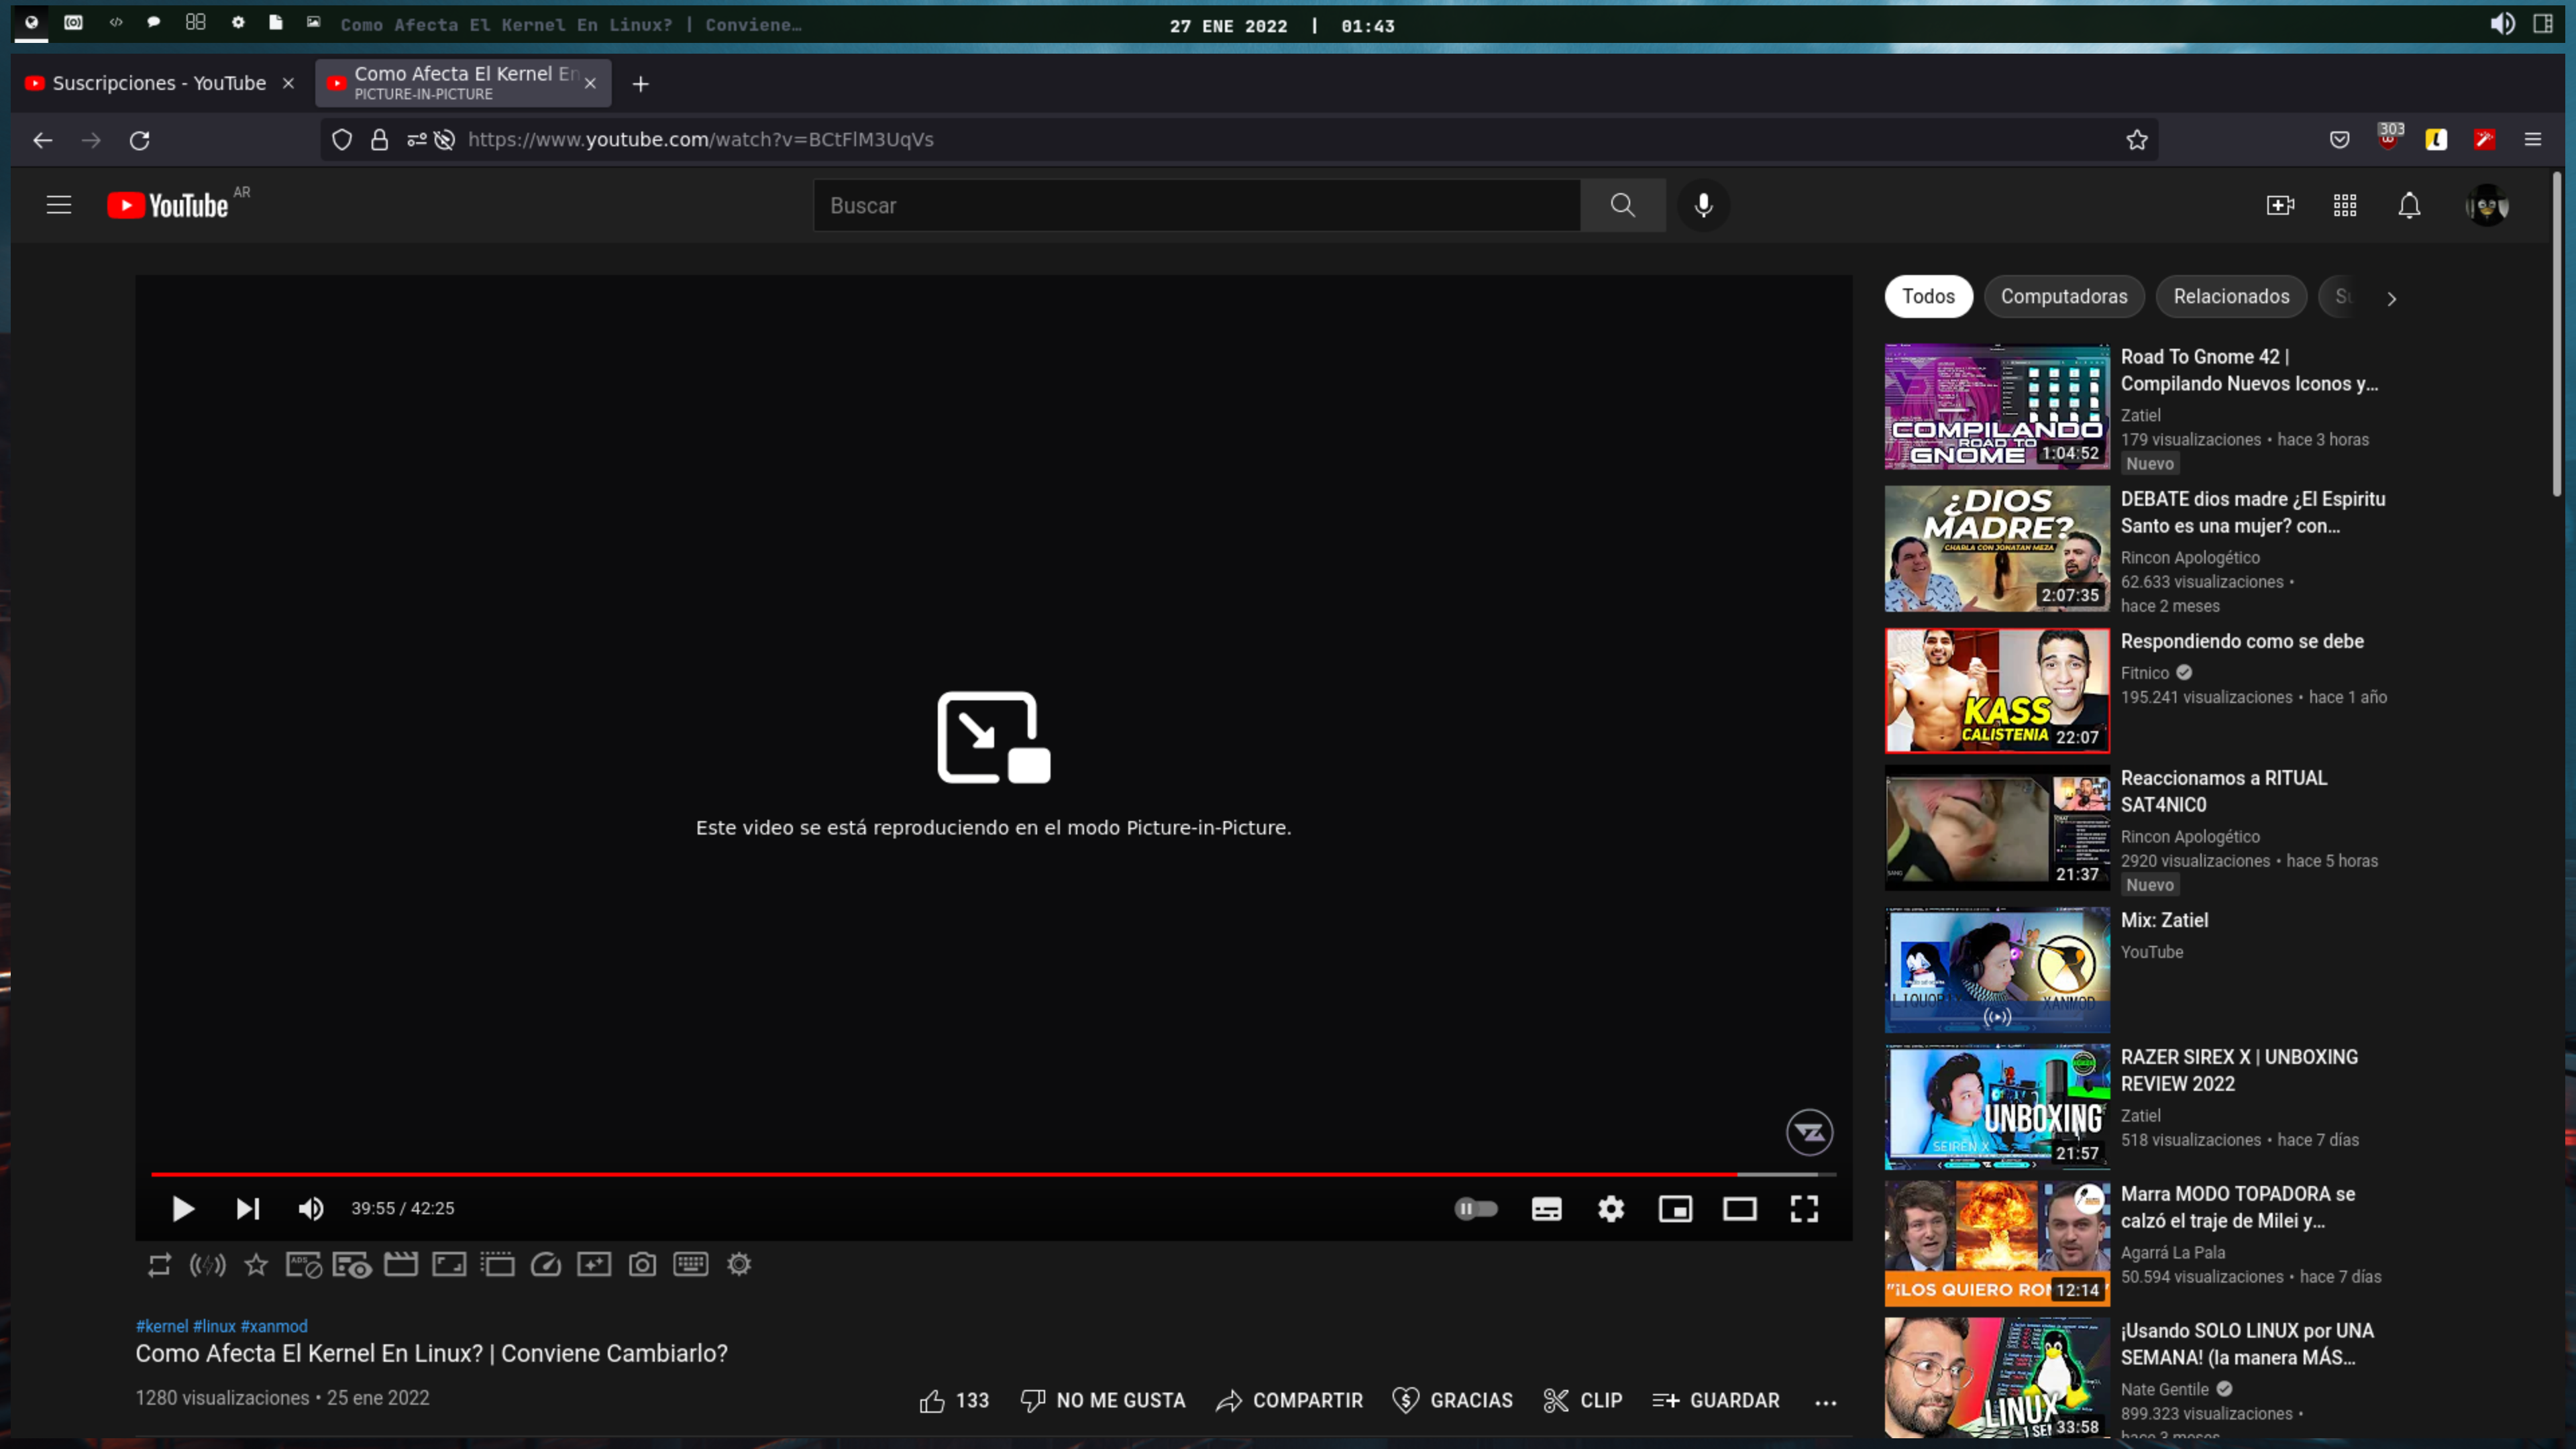This screenshot has width=2576, height=1449.
Task: Open YouTube player settings gear
Action: 1610,1209
